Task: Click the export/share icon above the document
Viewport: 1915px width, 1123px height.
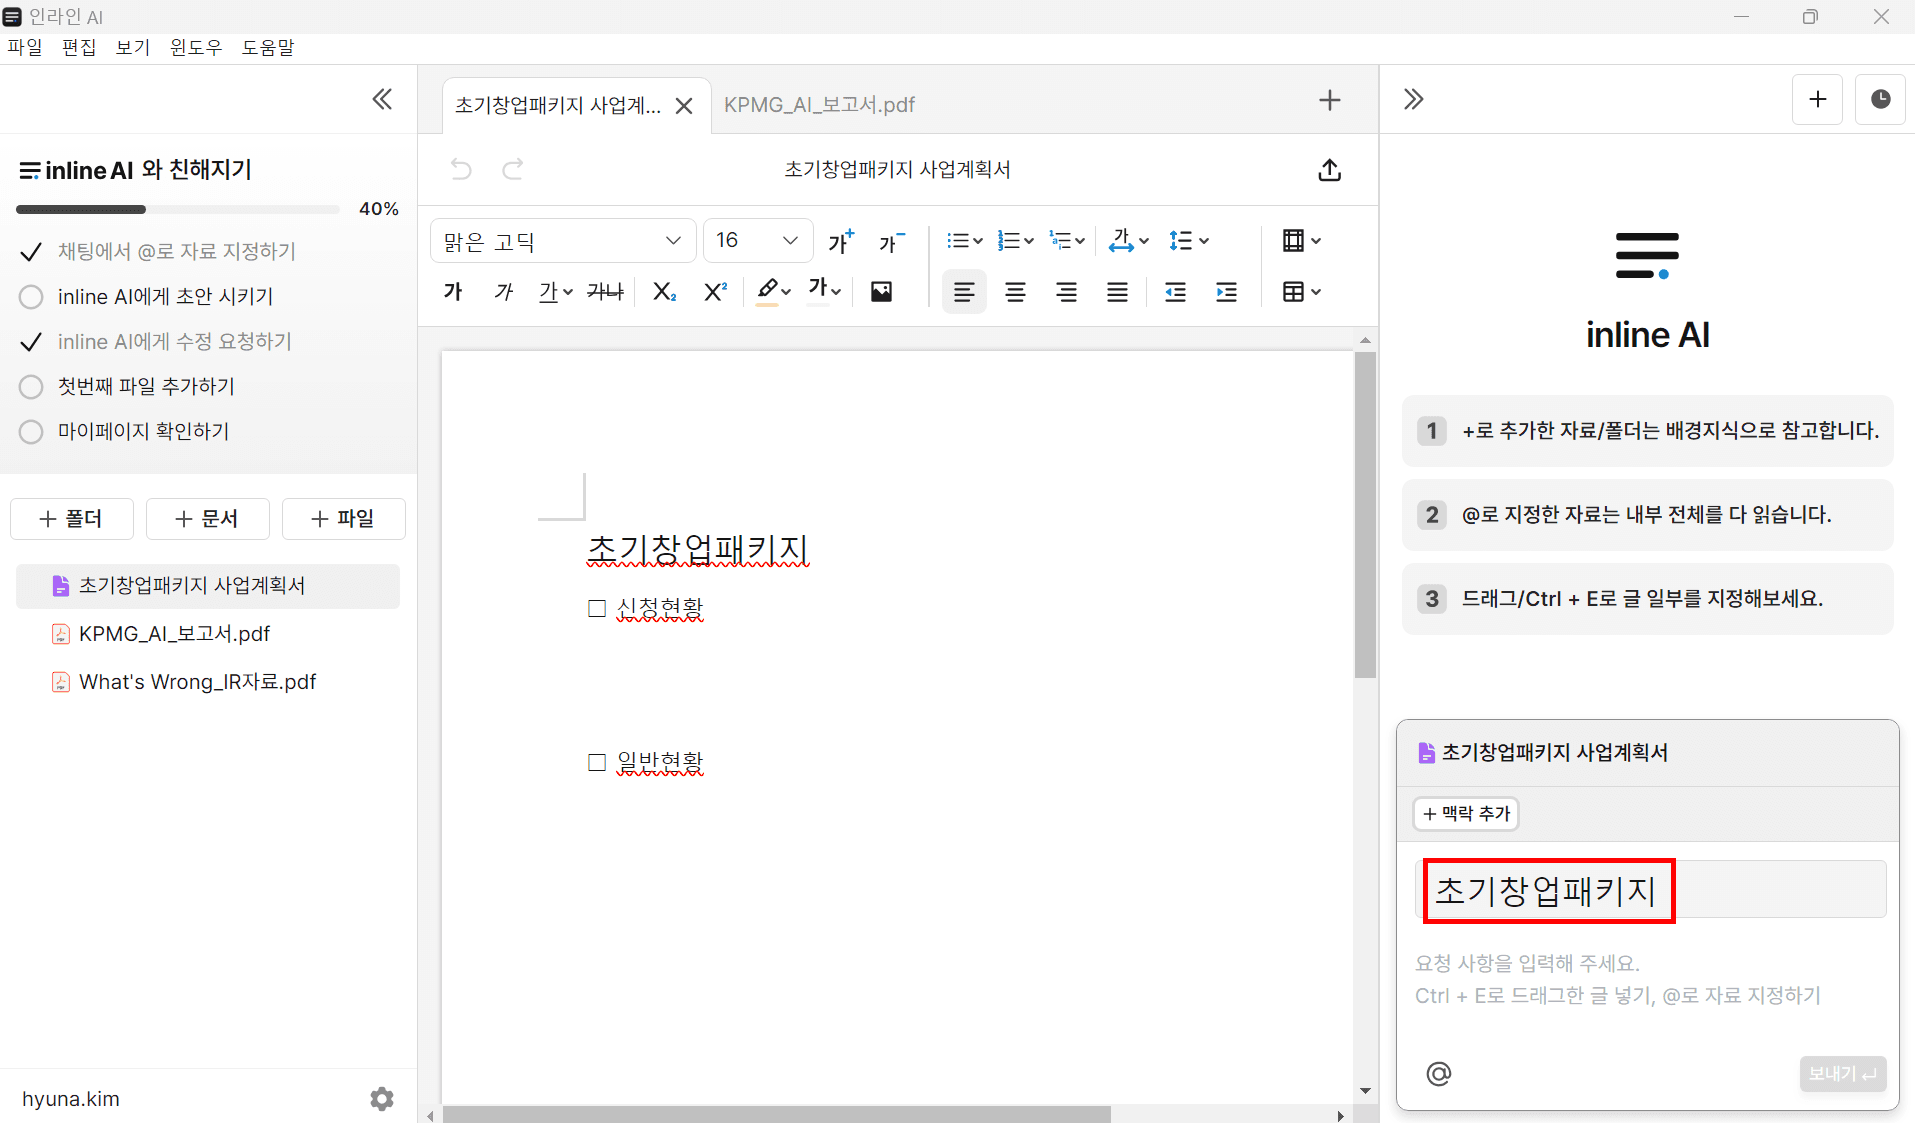Action: click(1330, 170)
